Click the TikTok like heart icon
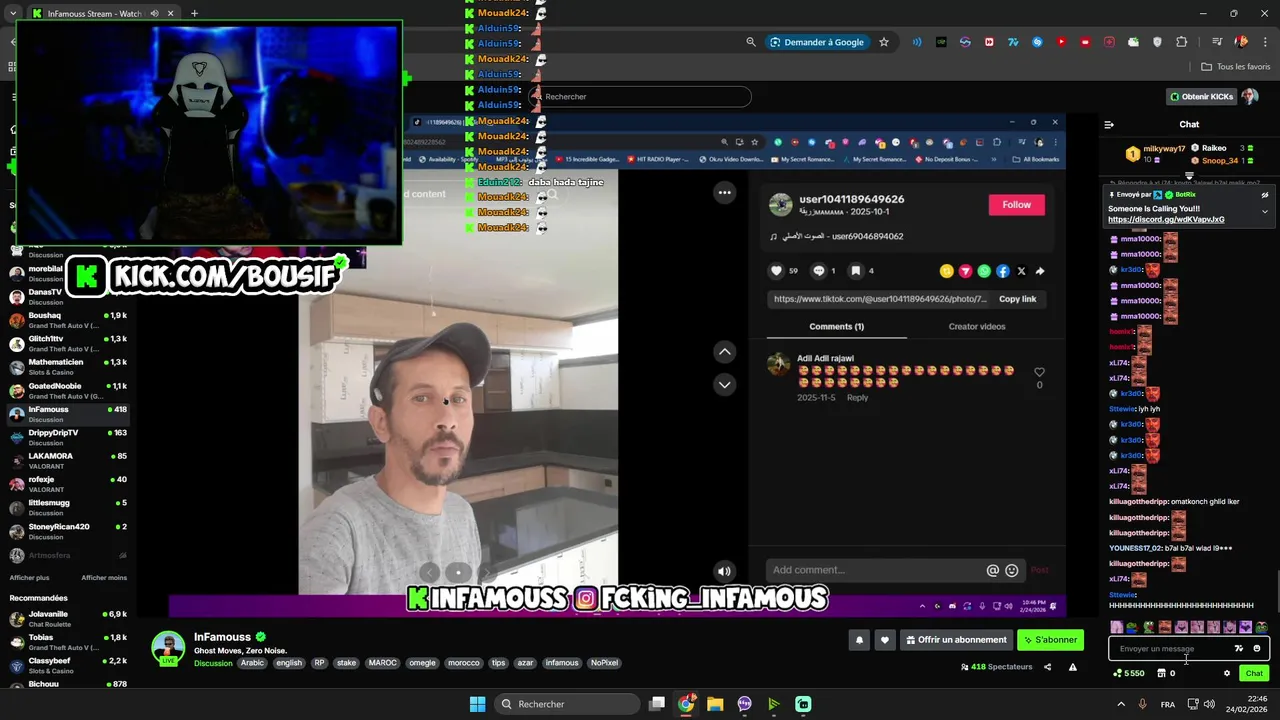This screenshot has width=1280, height=720. point(777,271)
